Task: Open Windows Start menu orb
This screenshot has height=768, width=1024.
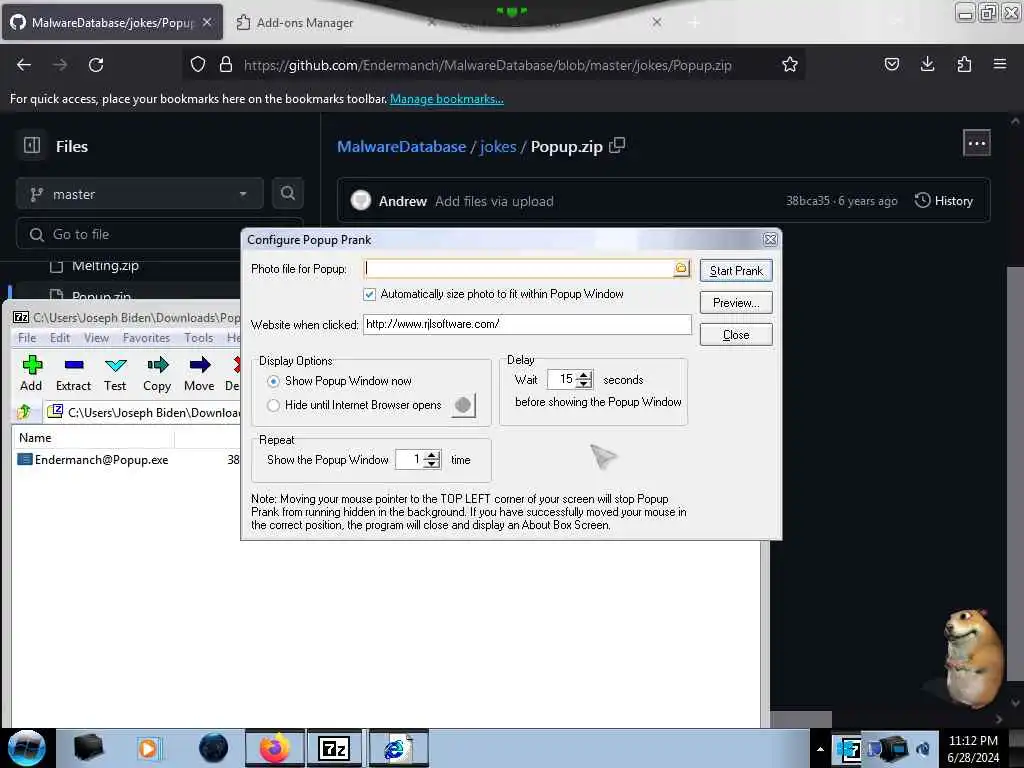Action: coord(27,748)
